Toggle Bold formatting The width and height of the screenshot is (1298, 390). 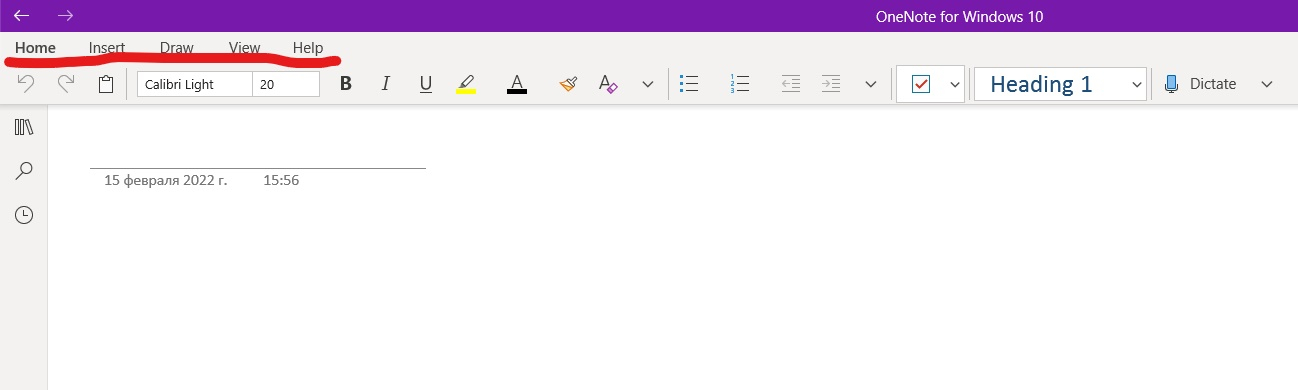coord(346,84)
